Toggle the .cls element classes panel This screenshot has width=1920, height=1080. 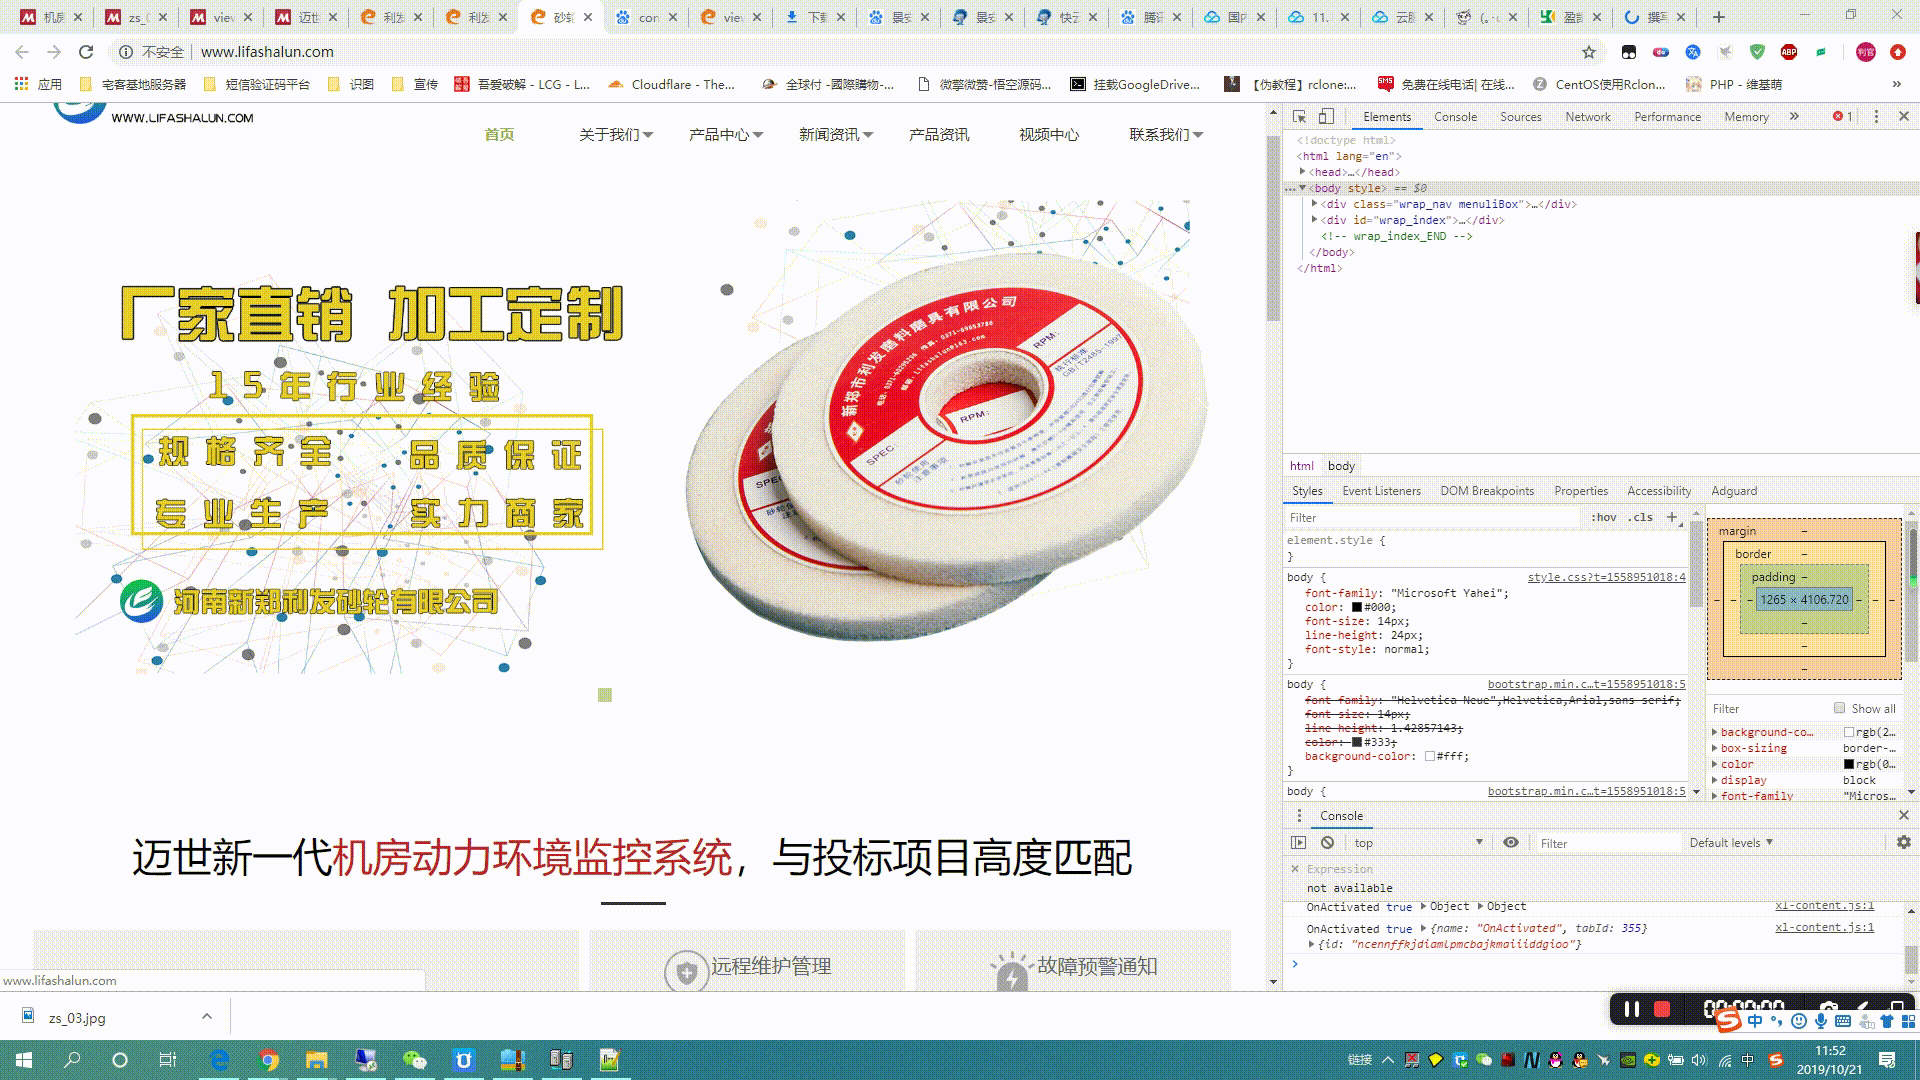point(1640,517)
